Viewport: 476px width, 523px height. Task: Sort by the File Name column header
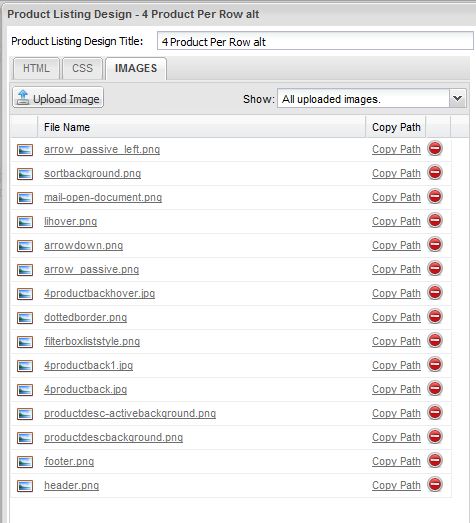coord(201,127)
